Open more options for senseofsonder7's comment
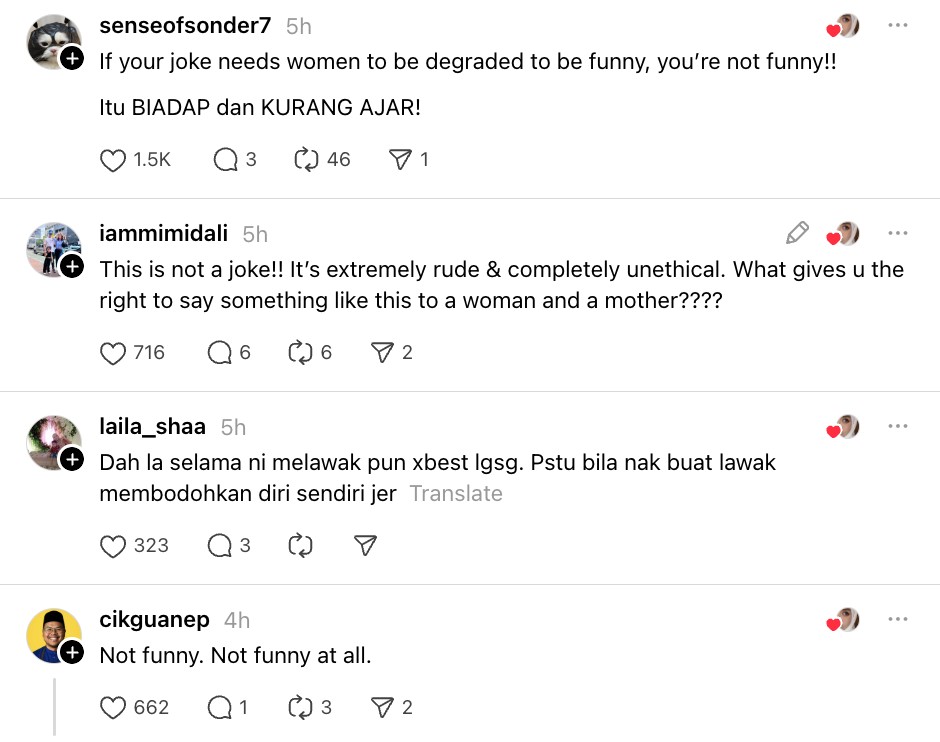The image size is (940, 742). coord(897,26)
